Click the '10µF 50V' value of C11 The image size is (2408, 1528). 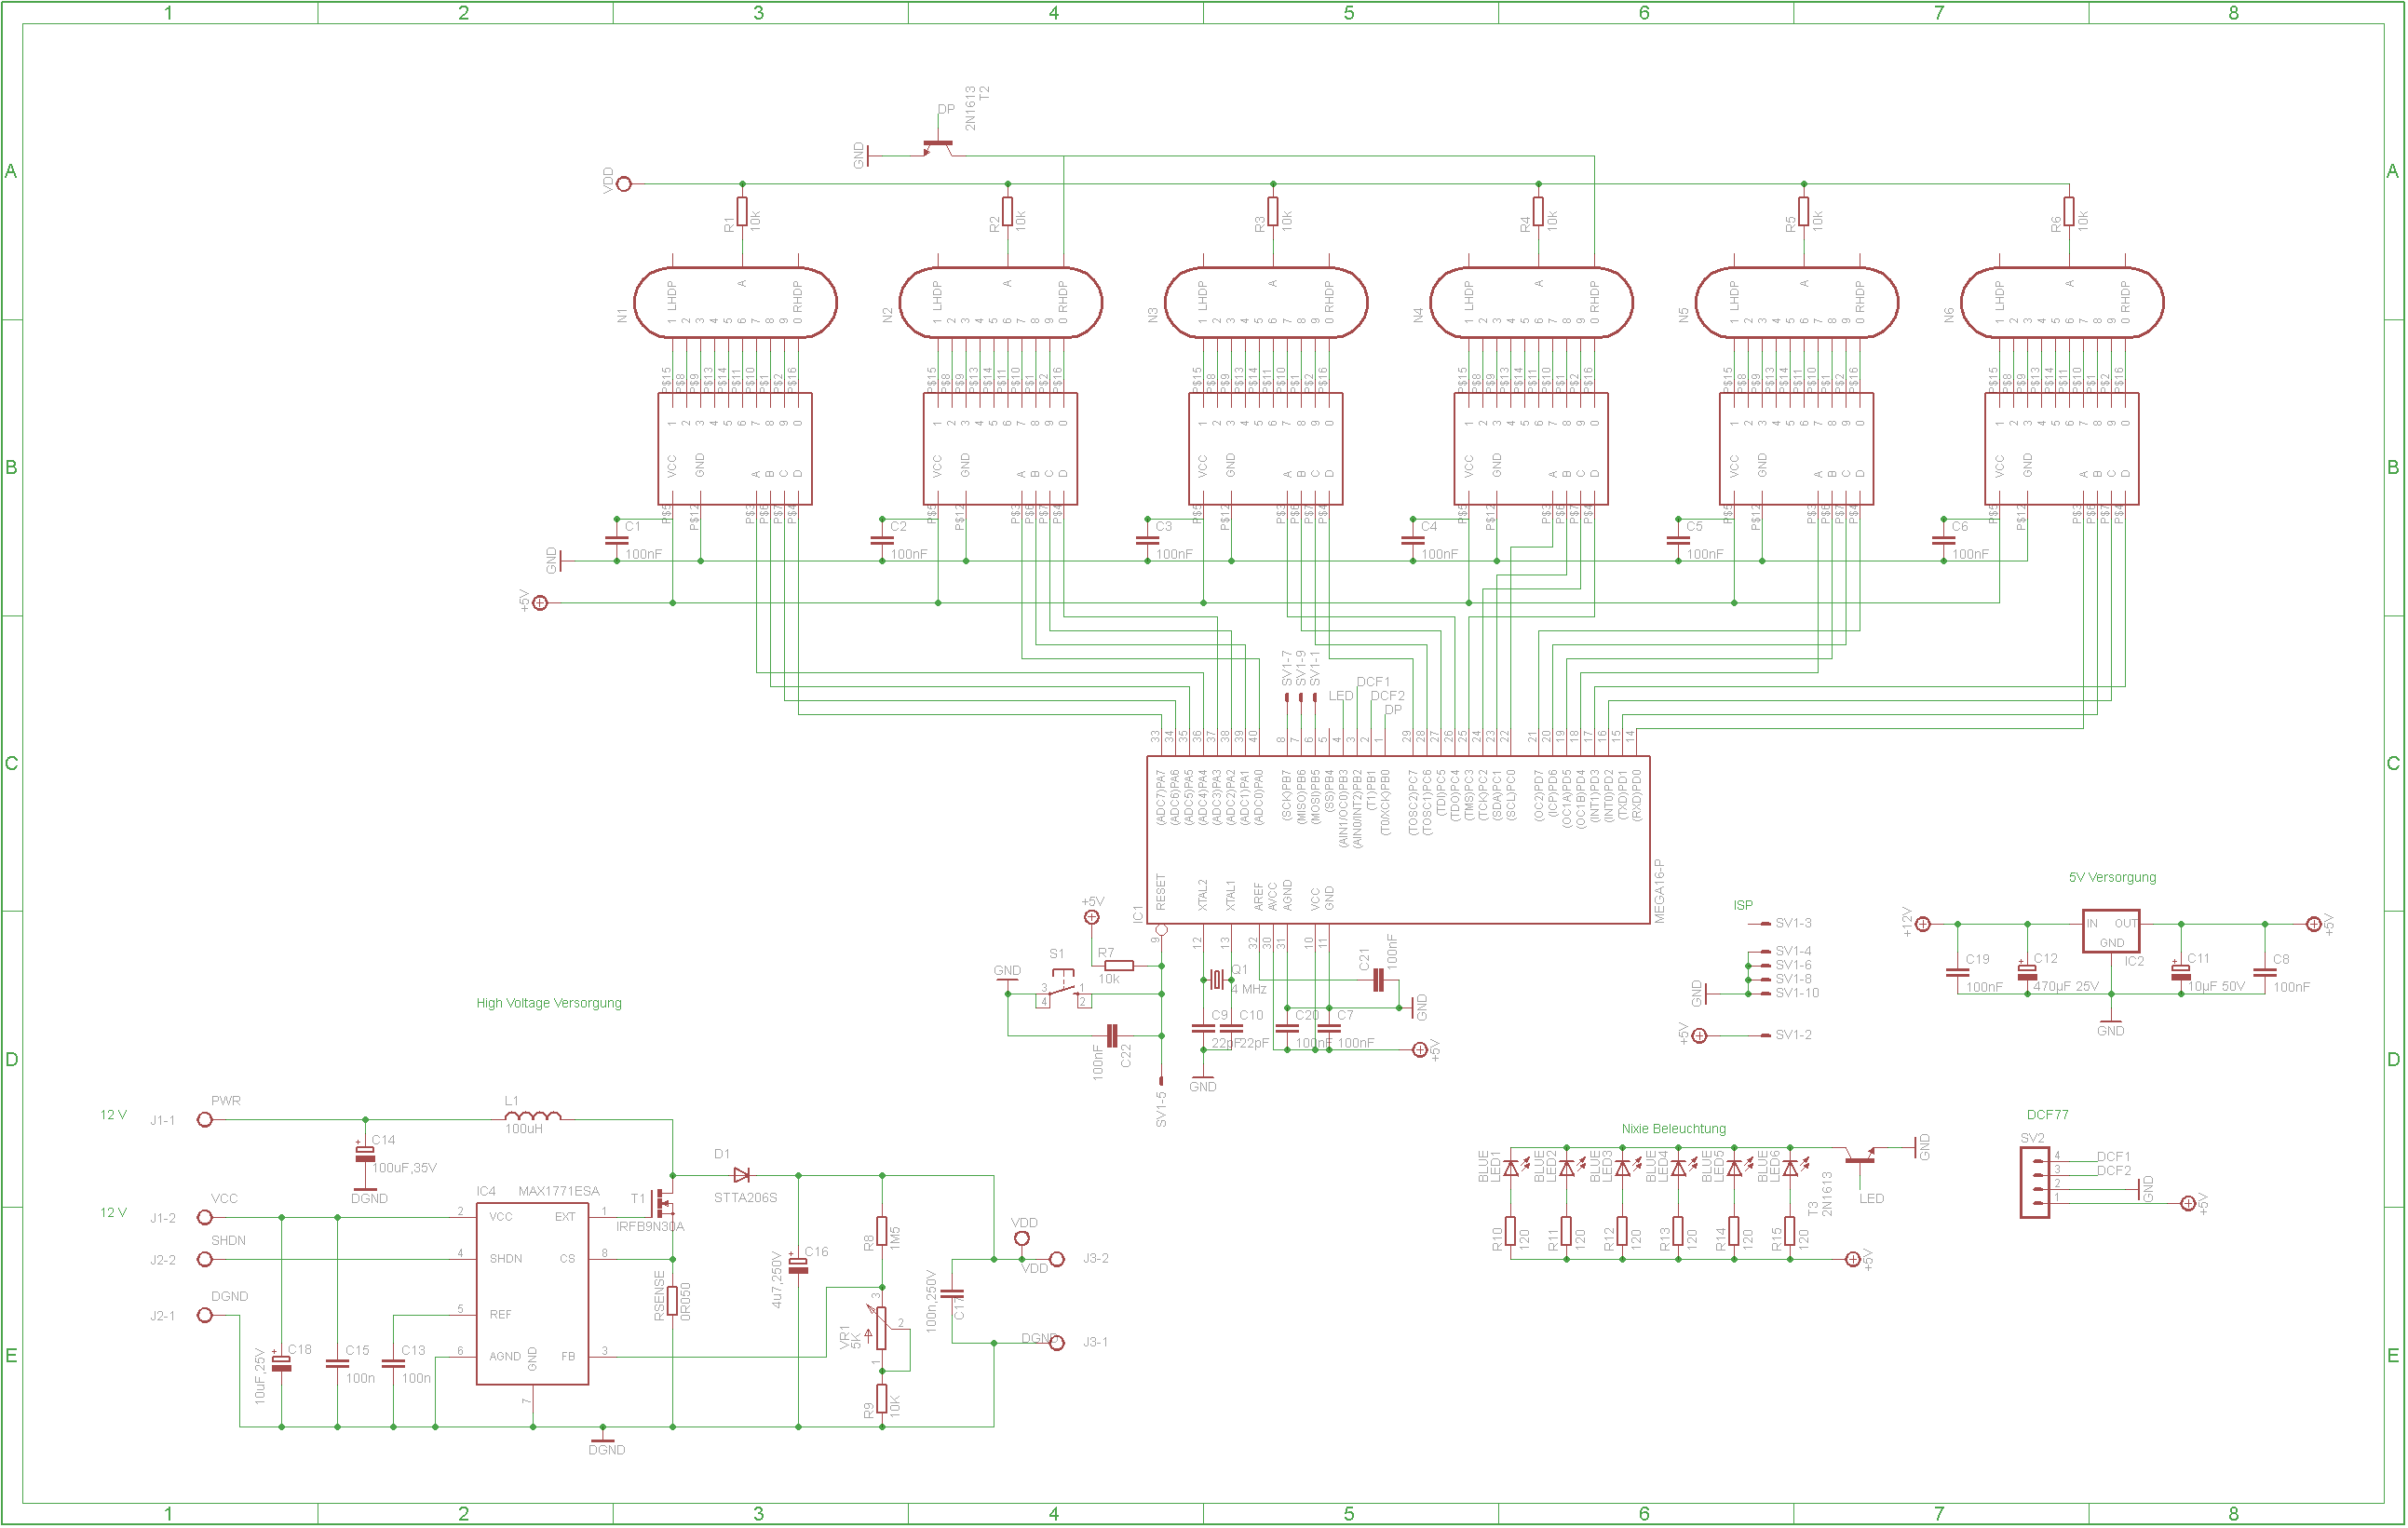pos(2216,986)
